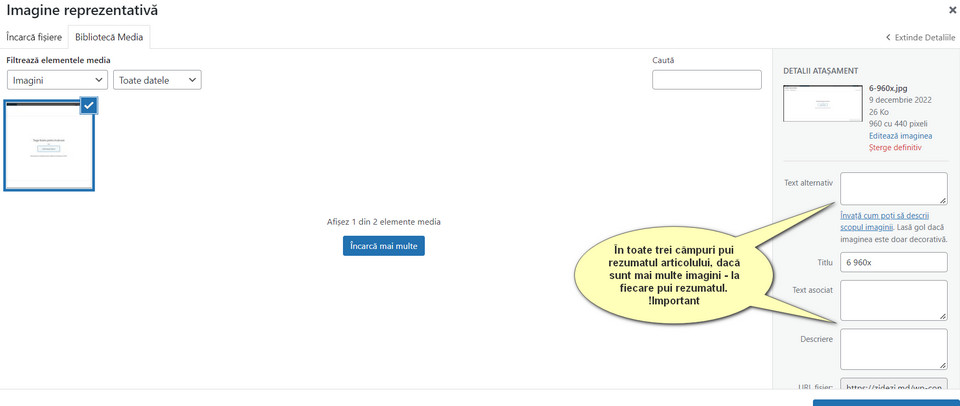Viewport: 960px width, 406px height.
Task: Select the URL fișier field
Action: [893, 387]
